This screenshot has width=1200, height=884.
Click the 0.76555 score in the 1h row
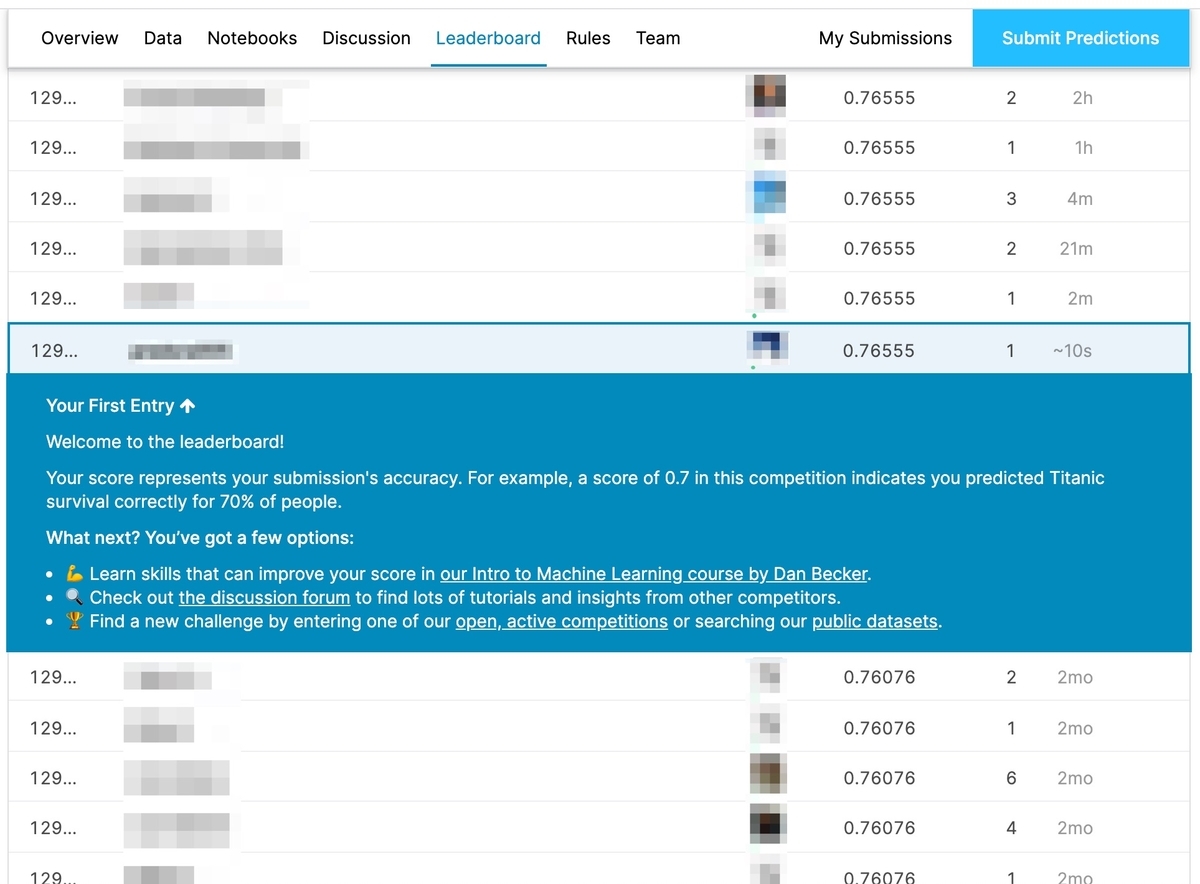(879, 148)
